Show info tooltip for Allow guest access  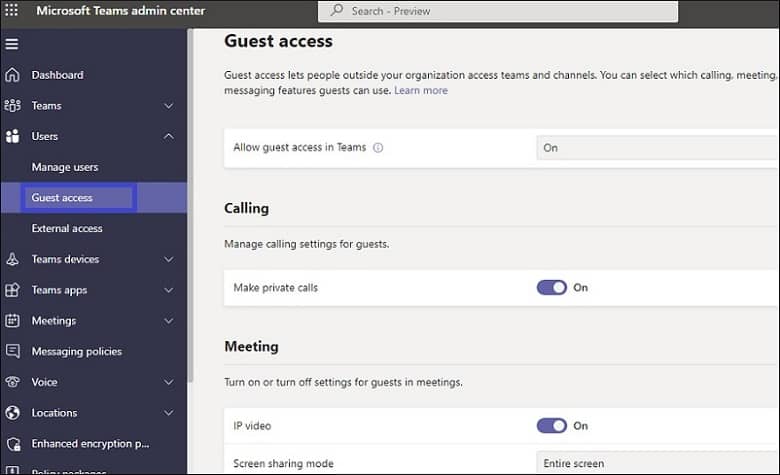[378, 148]
